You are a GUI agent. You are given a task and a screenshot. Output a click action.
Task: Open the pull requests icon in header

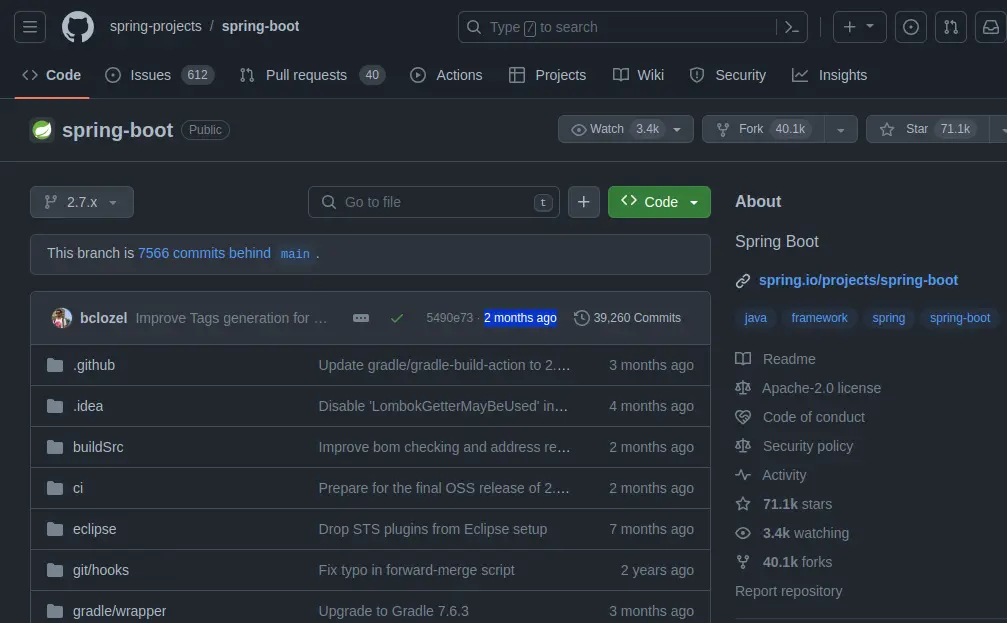(x=951, y=27)
